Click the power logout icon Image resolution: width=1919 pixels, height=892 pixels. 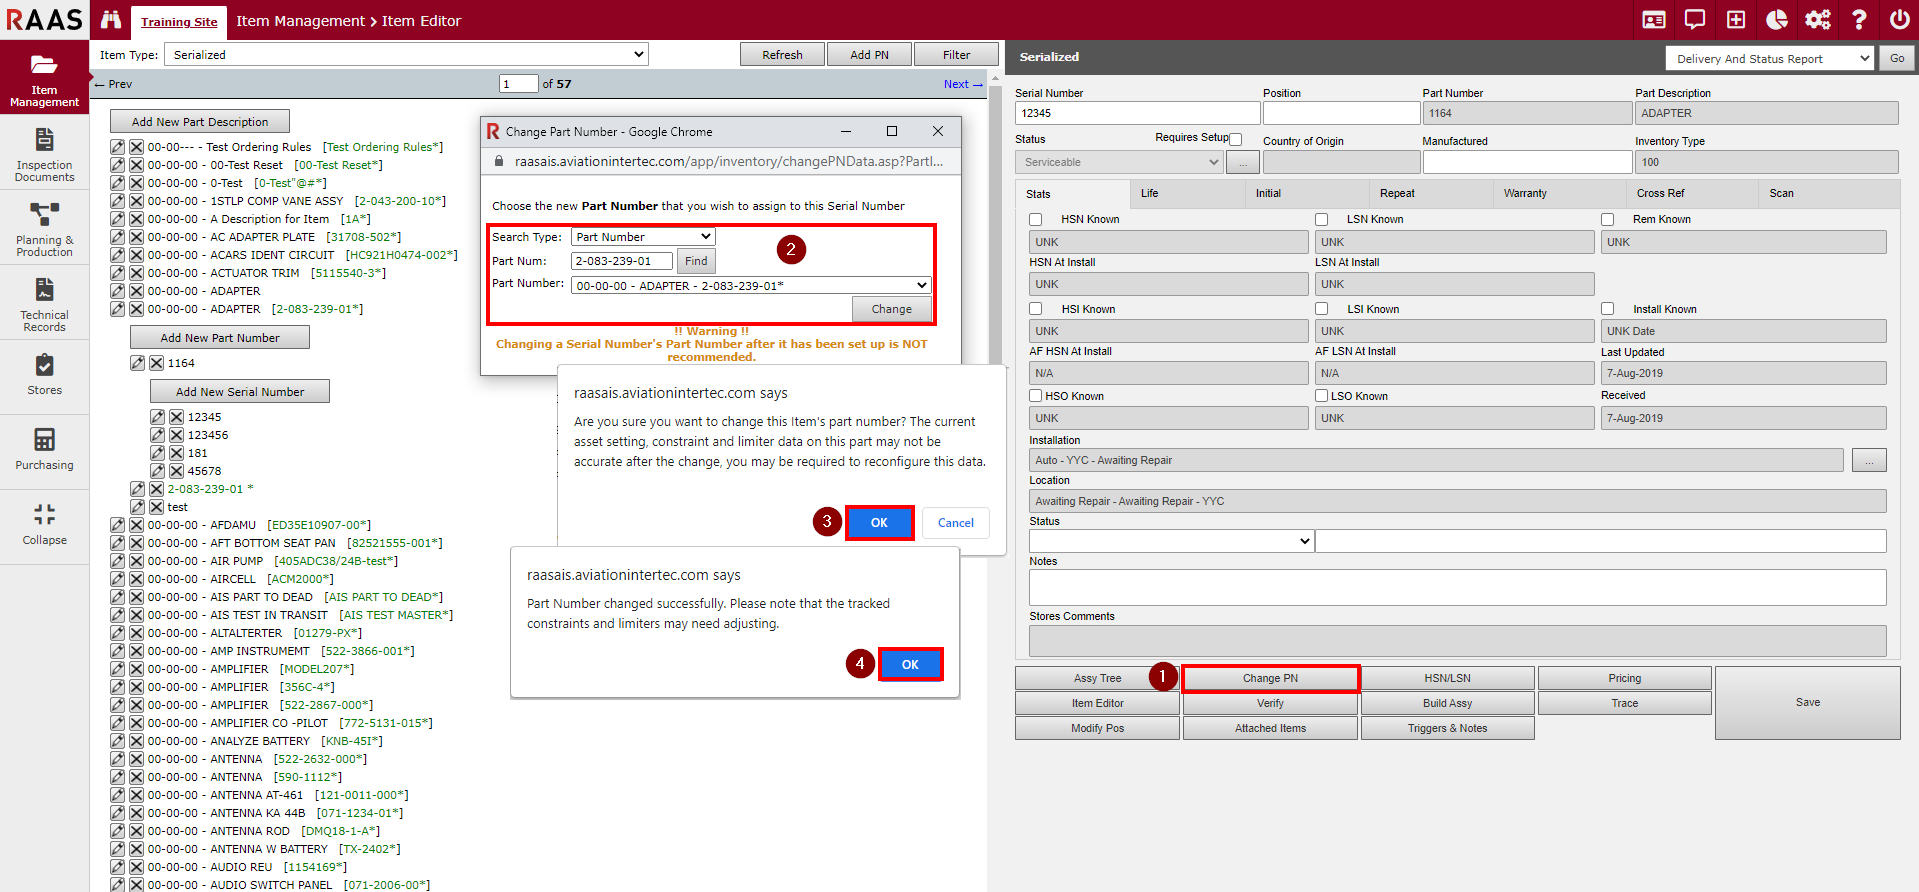pyautogui.click(x=1899, y=20)
